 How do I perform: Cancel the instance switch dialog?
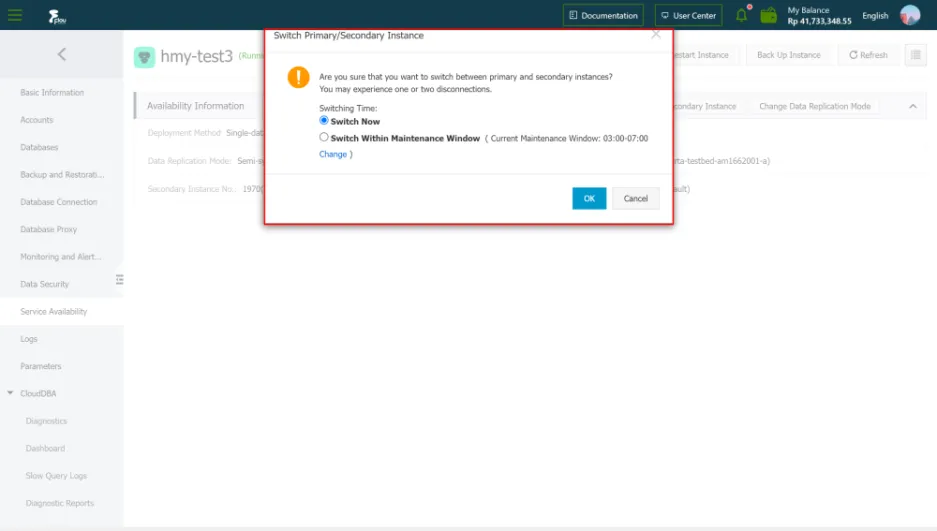coord(635,198)
